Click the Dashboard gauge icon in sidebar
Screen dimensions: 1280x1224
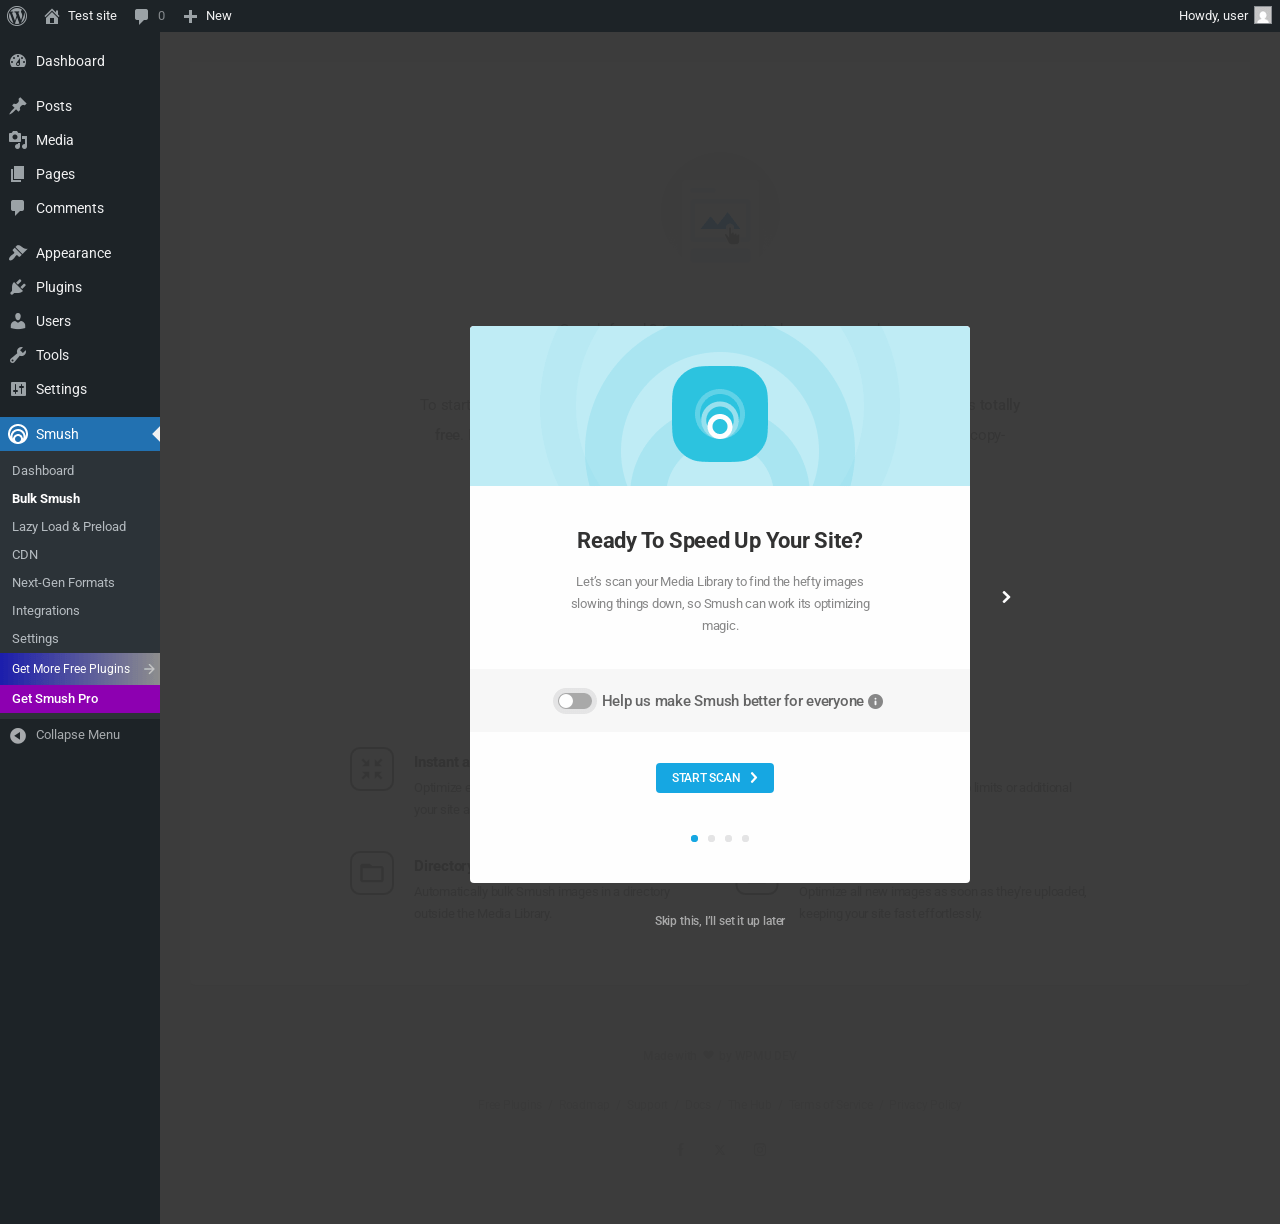point(18,61)
